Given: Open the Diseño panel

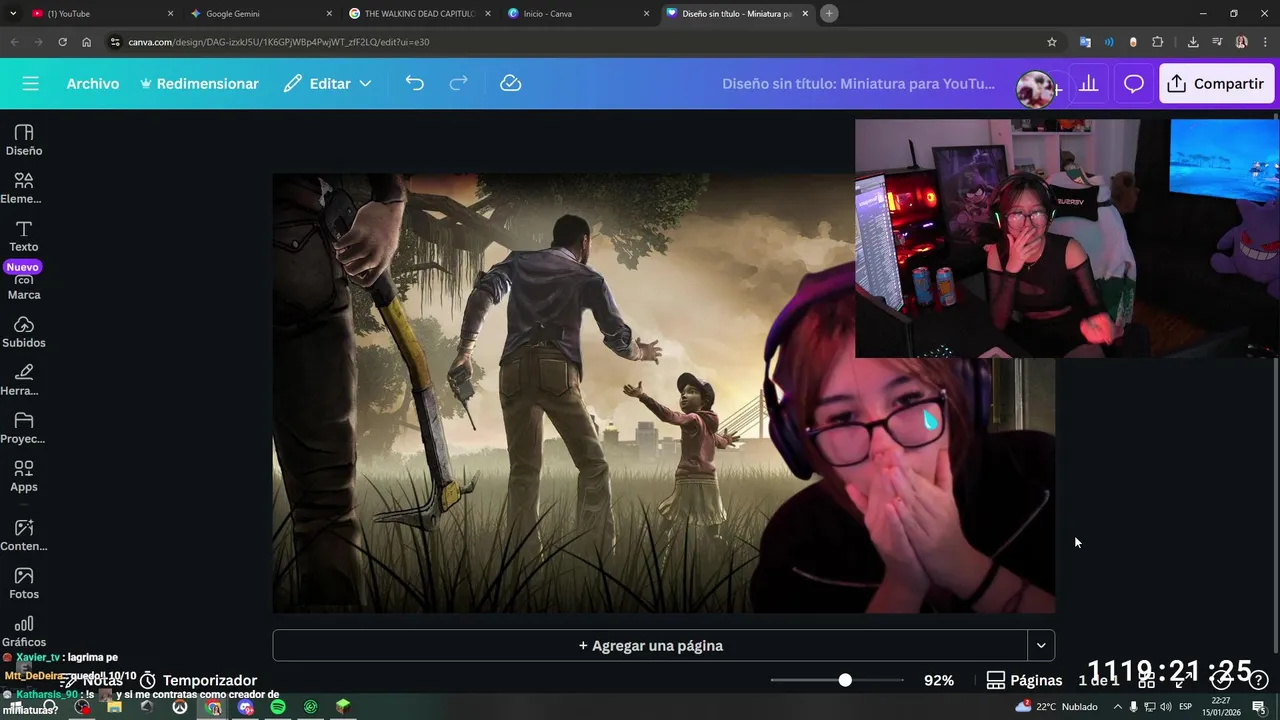Looking at the screenshot, I should pyautogui.click(x=24, y=140).
